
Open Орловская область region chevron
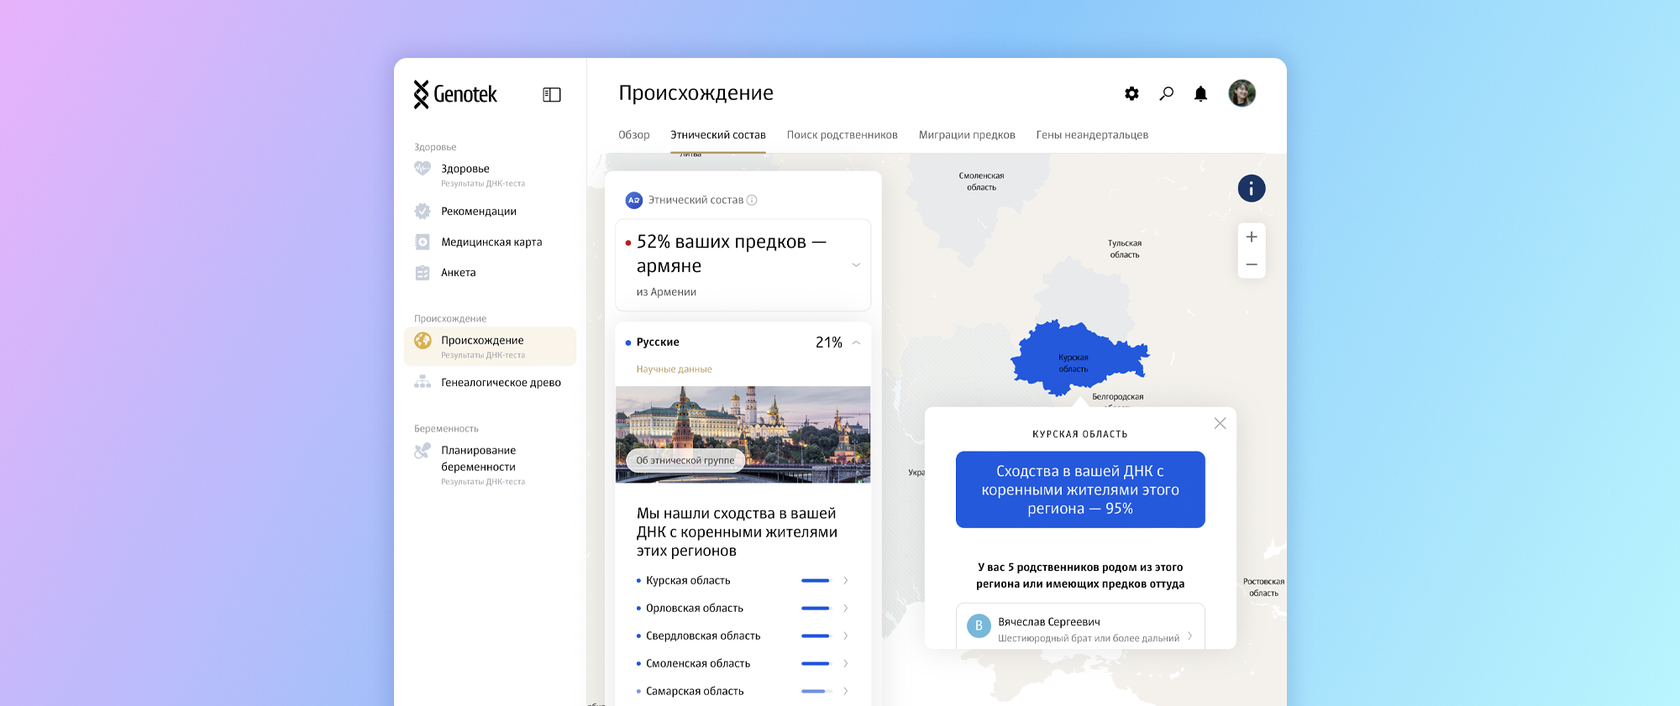846,608
